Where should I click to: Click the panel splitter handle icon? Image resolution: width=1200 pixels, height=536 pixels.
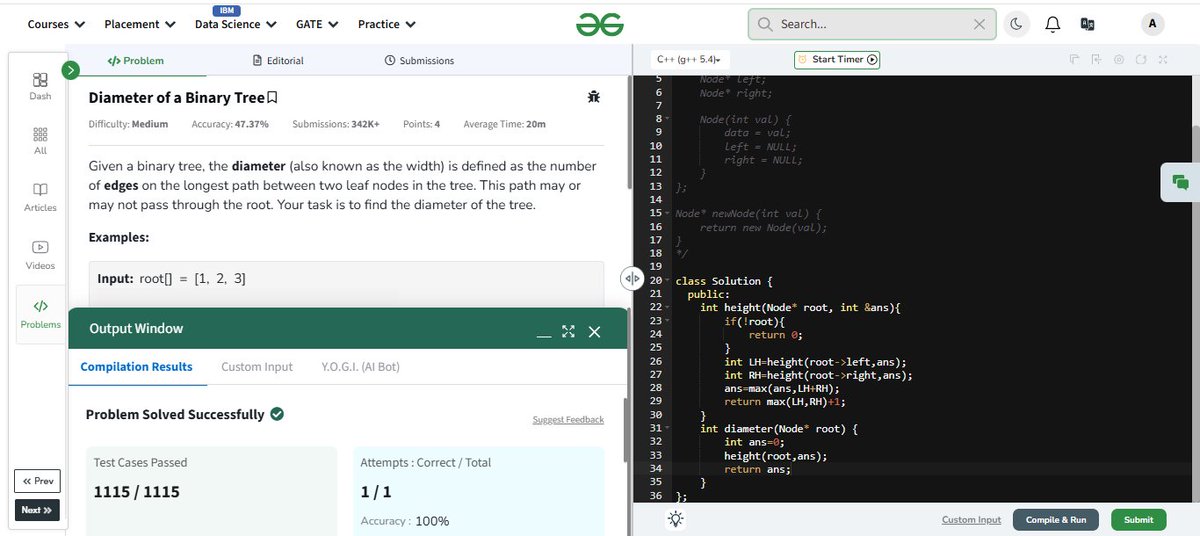tap(631, 278)
